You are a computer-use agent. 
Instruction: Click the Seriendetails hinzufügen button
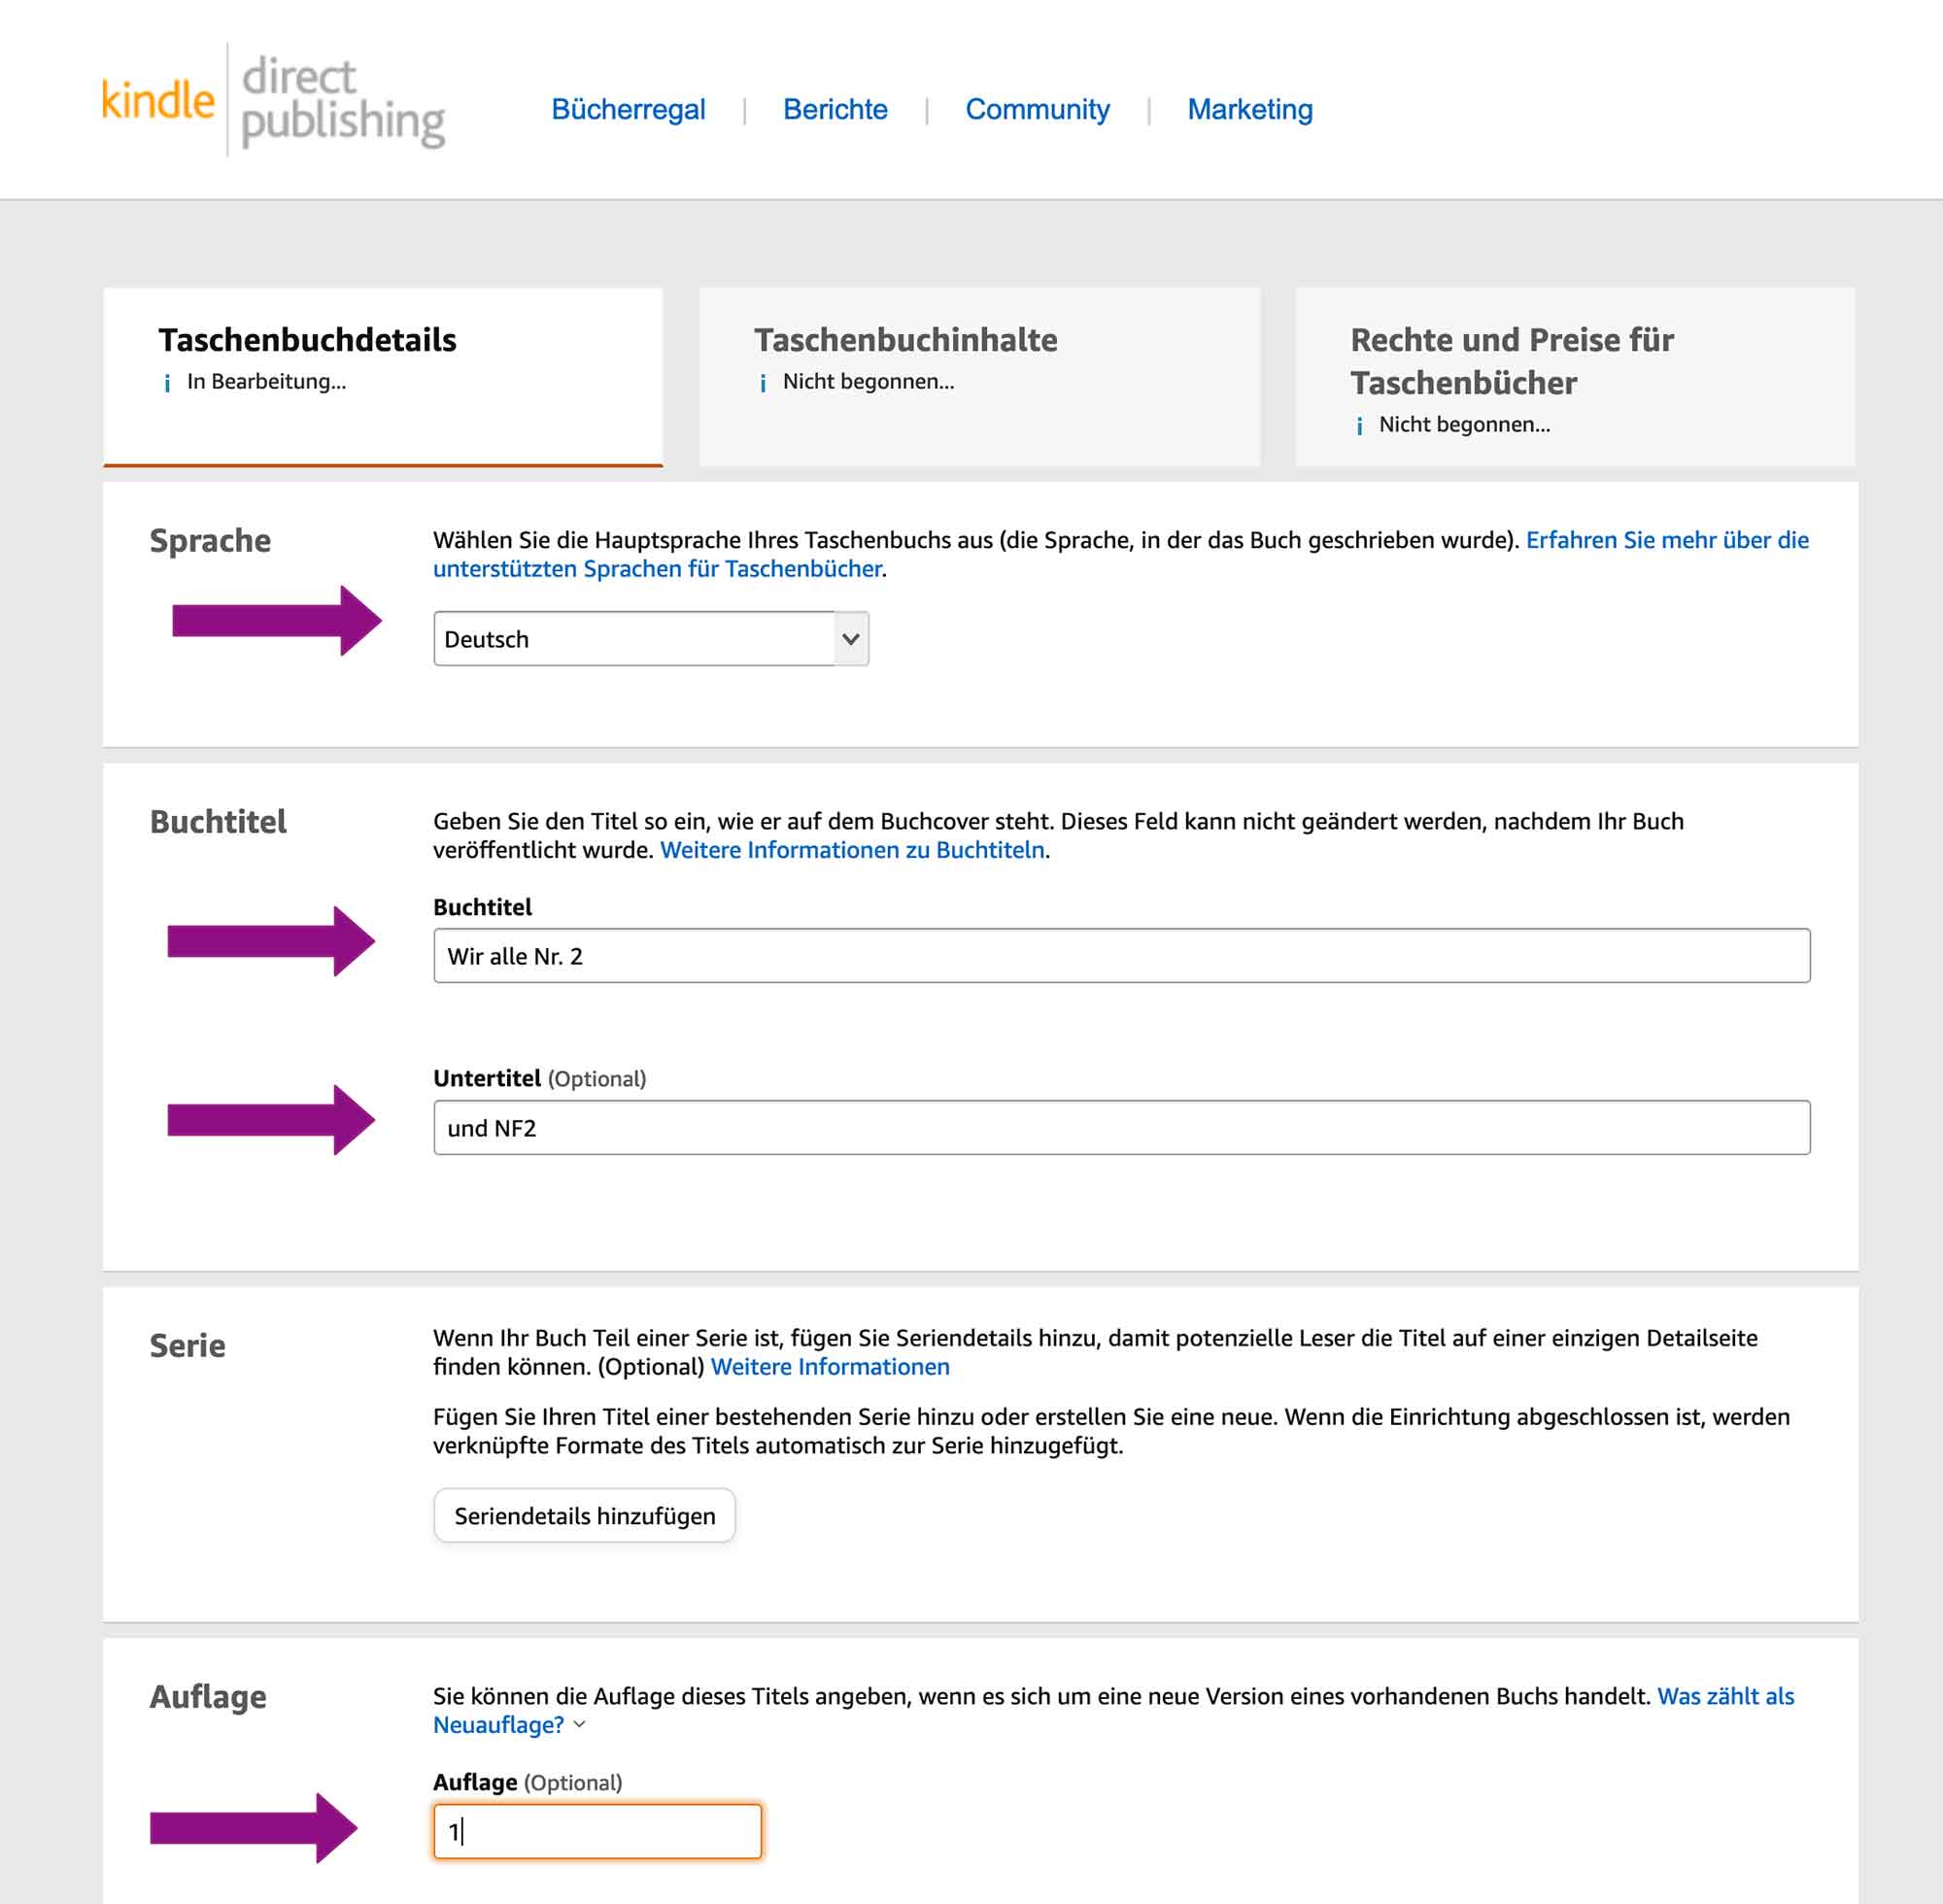pos(585,1516)
